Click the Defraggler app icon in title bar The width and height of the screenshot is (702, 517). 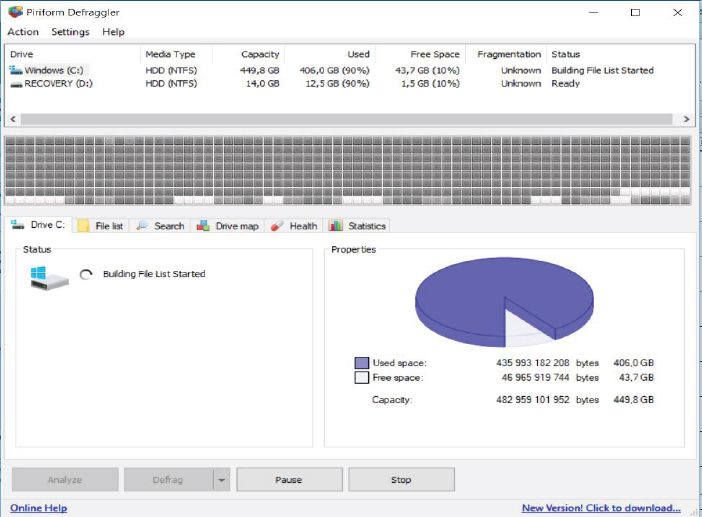(14, 12)
